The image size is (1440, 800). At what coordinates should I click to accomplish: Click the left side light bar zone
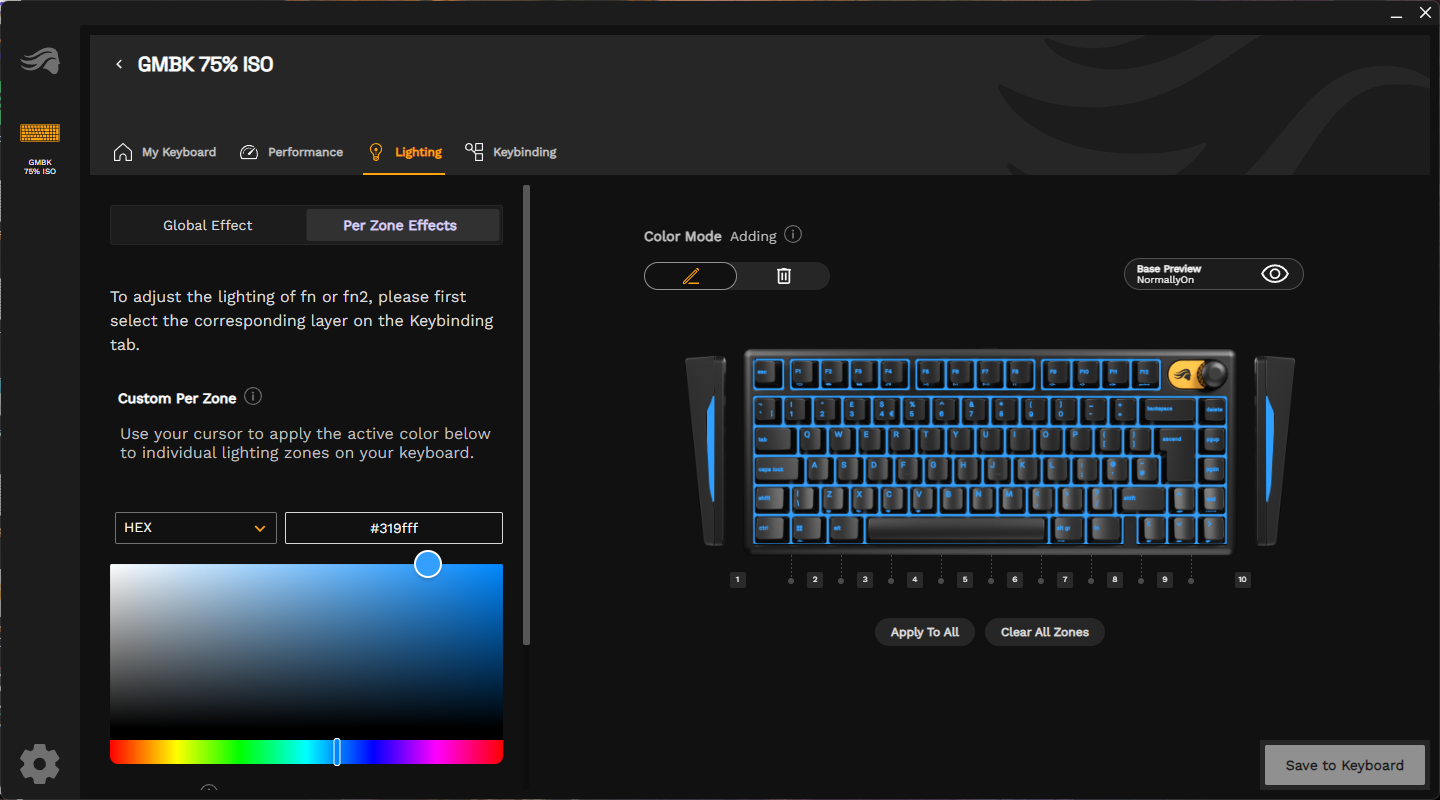coord(711,450)
